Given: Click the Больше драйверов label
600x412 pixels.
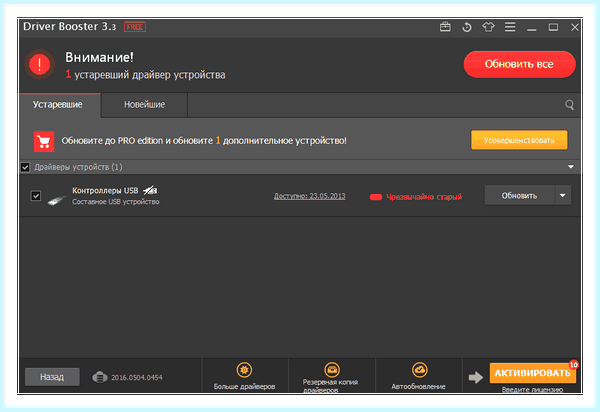Looking at the screenshot, I should tap(244, 386).
